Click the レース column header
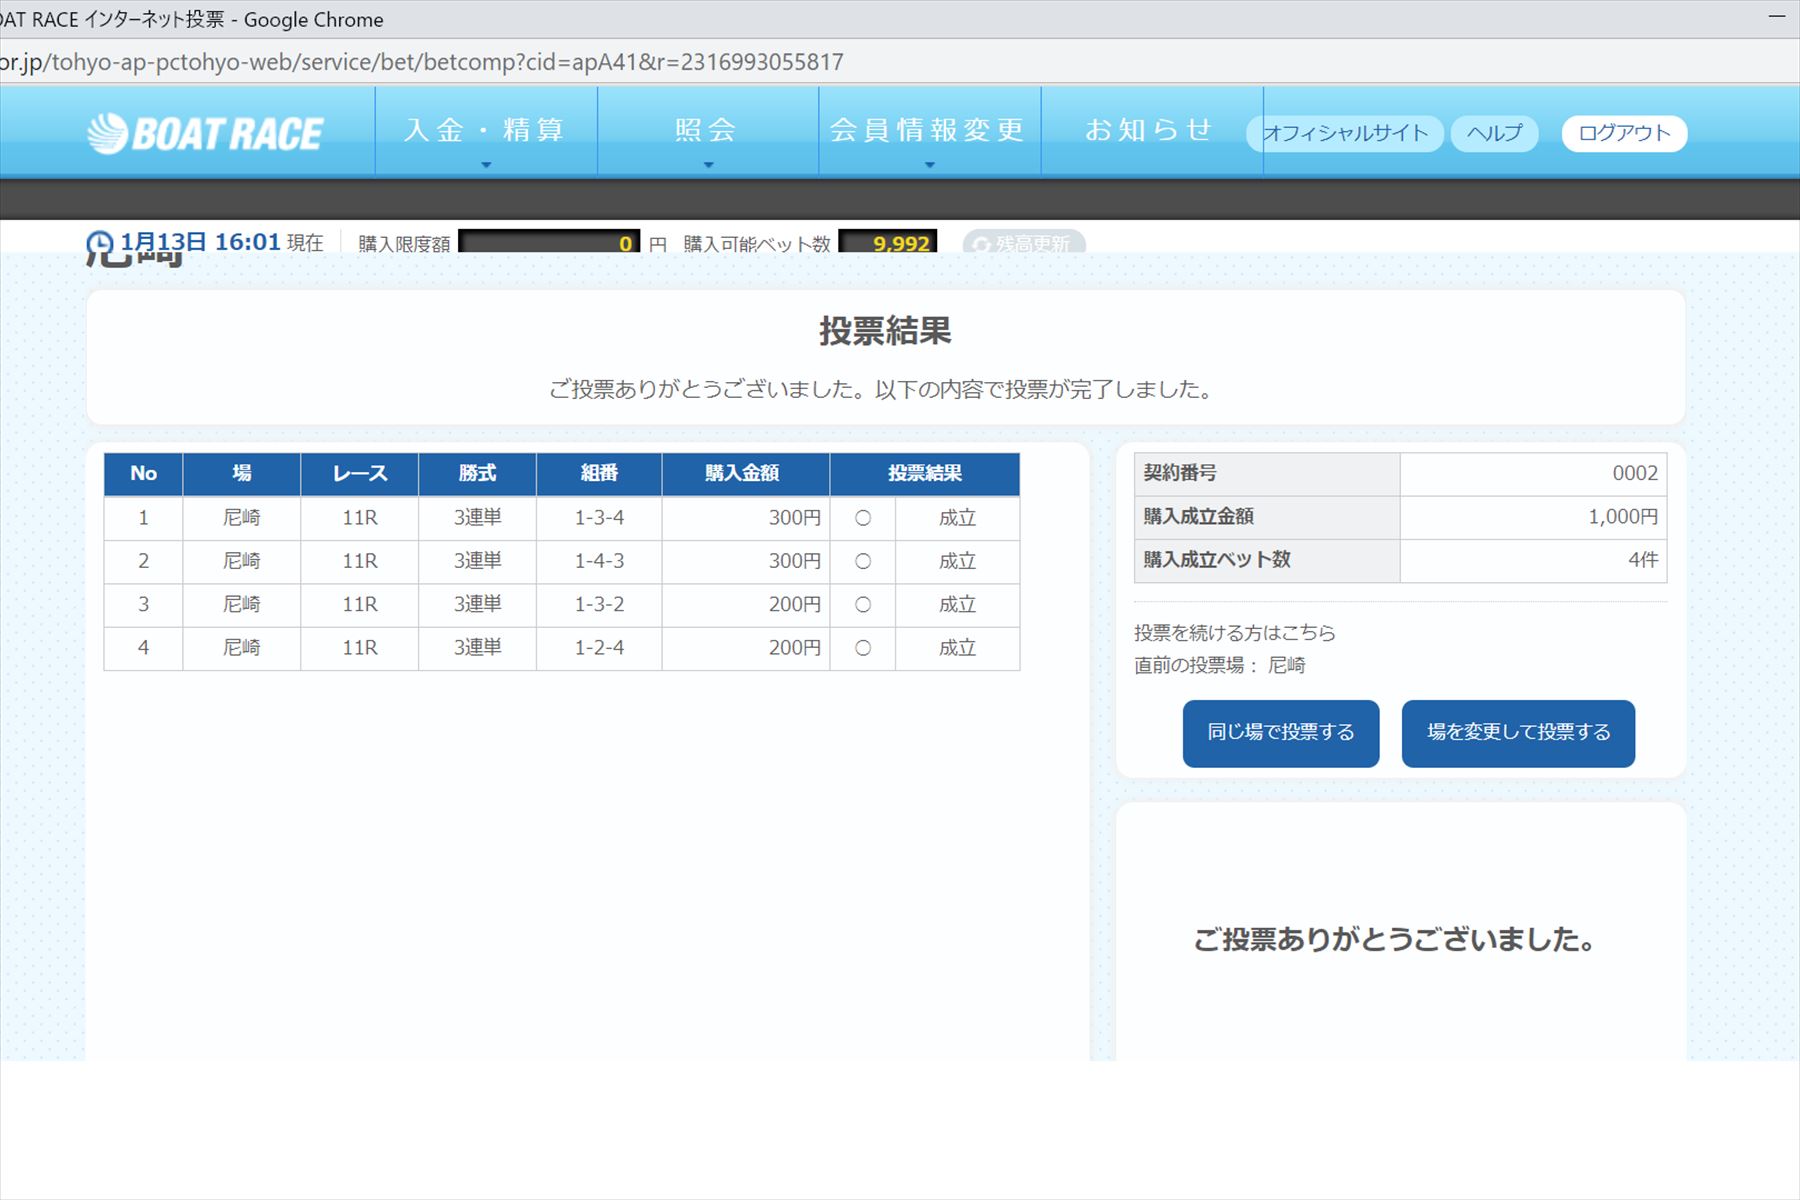1800x1200 pixels. pos(359,474)
